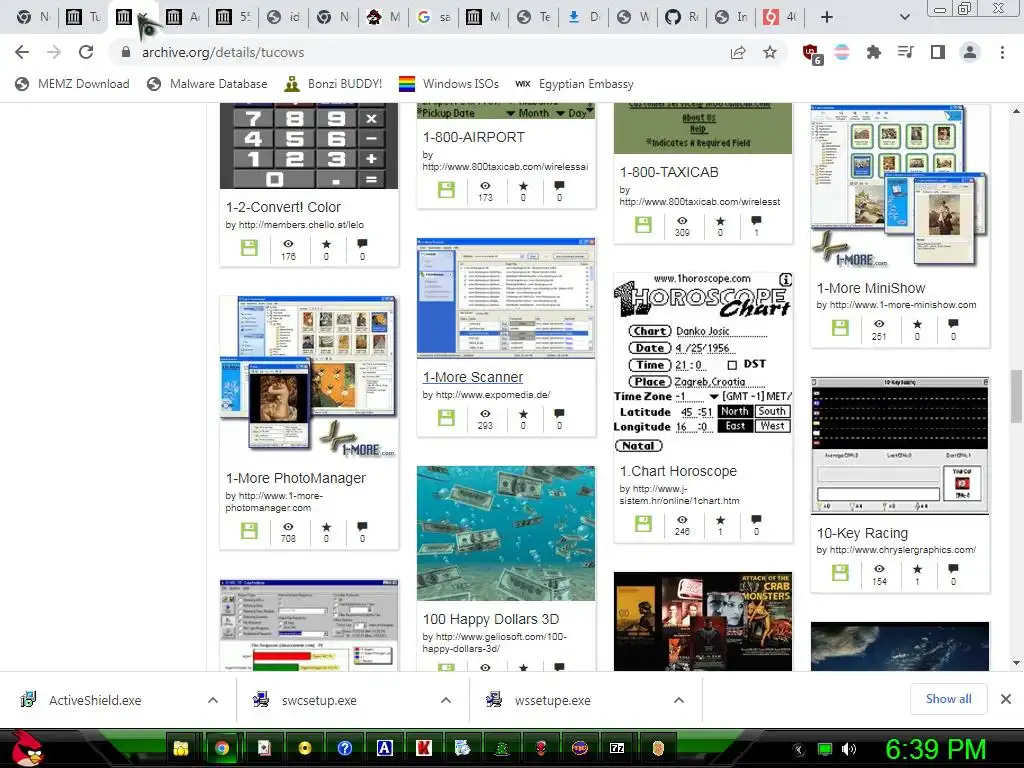Open the ActiveShield.exe downloaded file

[94, 700]
